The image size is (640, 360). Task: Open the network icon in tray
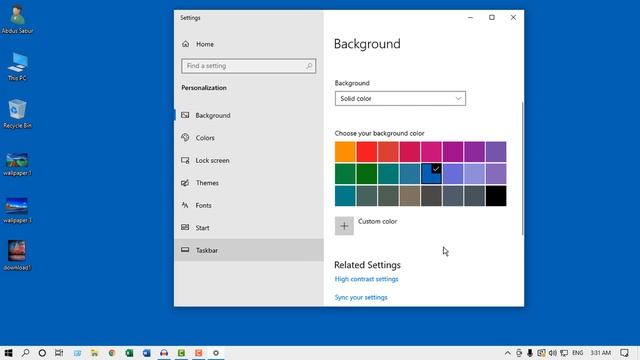[564, 353]
